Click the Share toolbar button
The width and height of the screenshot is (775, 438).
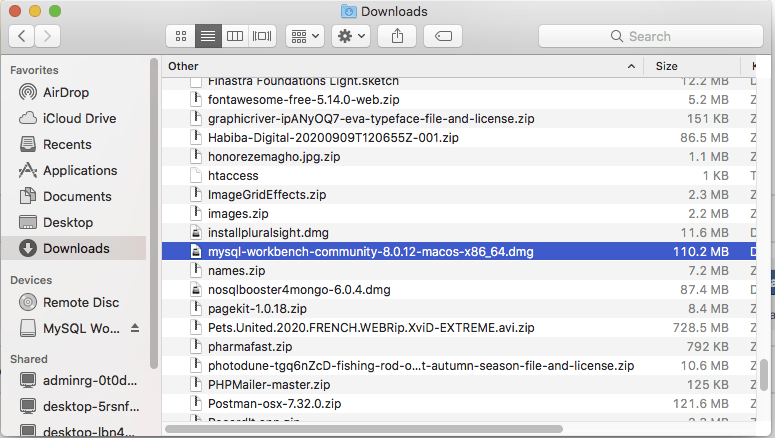click(x=397, y=36)
